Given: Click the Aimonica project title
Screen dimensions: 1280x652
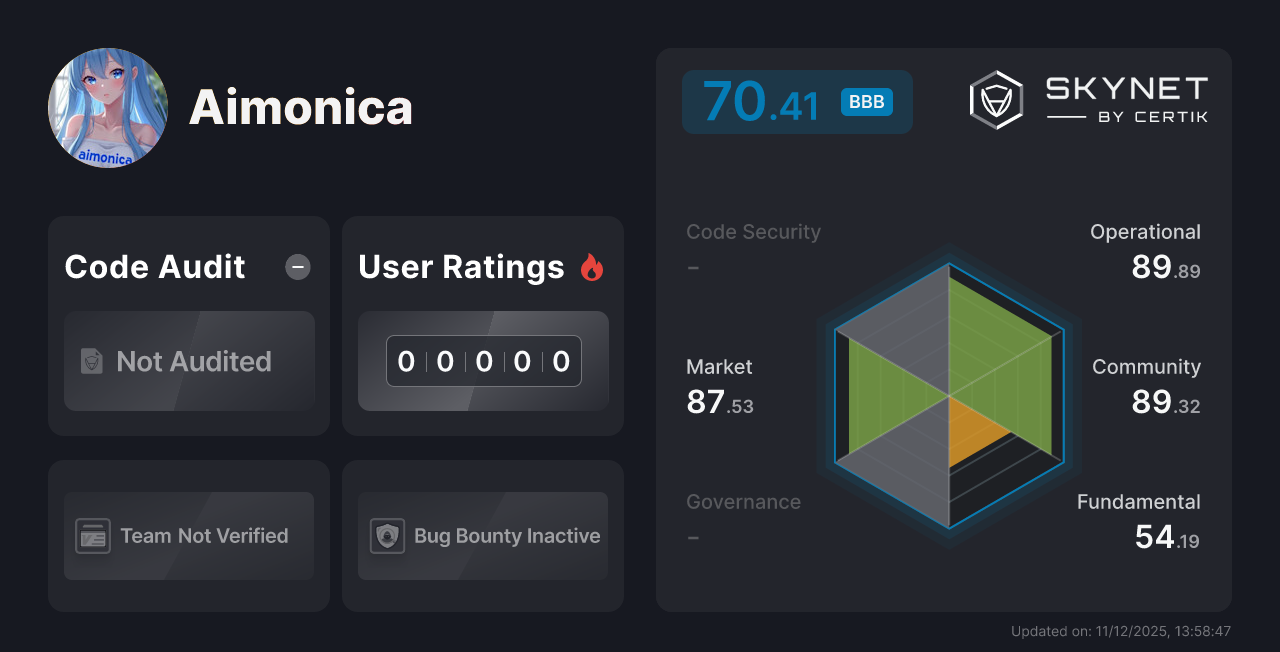Looking at the screenshot, I should [300, 108].
